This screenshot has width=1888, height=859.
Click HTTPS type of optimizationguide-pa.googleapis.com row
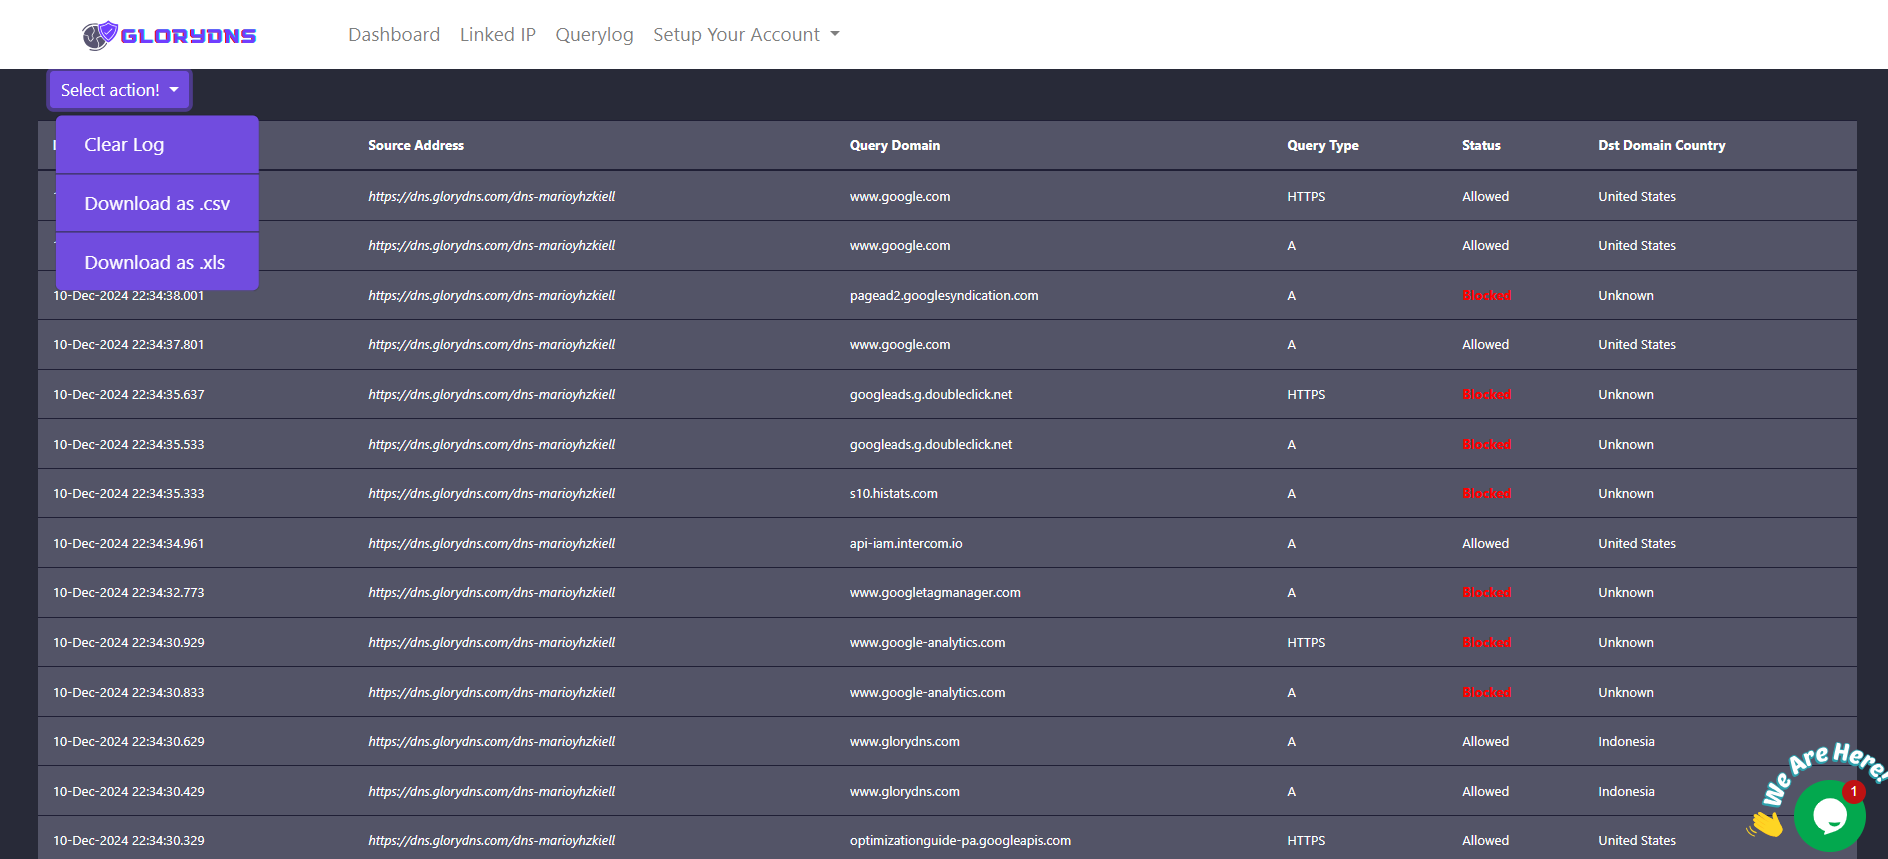(1306, 840)
